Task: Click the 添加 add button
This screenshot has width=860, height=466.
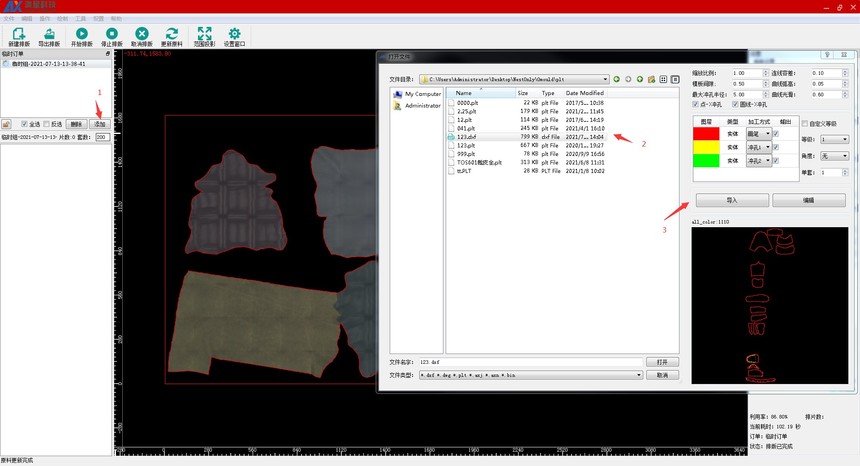Action: click(100, 124)
